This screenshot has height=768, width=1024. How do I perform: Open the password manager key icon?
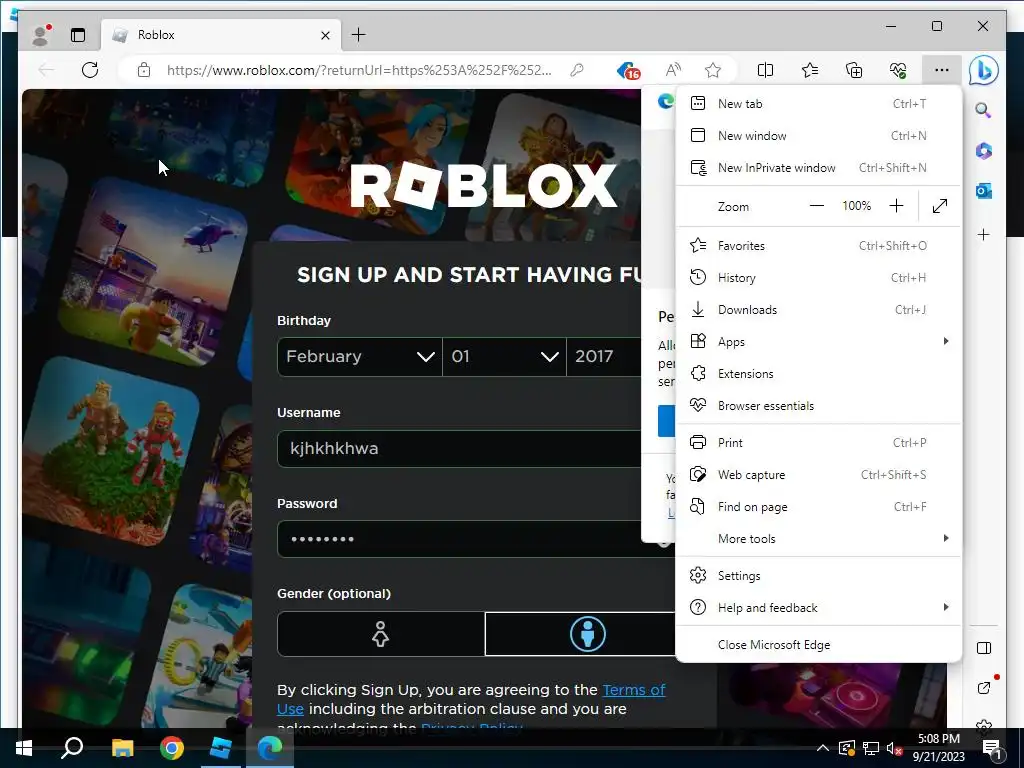pos(577,70)
